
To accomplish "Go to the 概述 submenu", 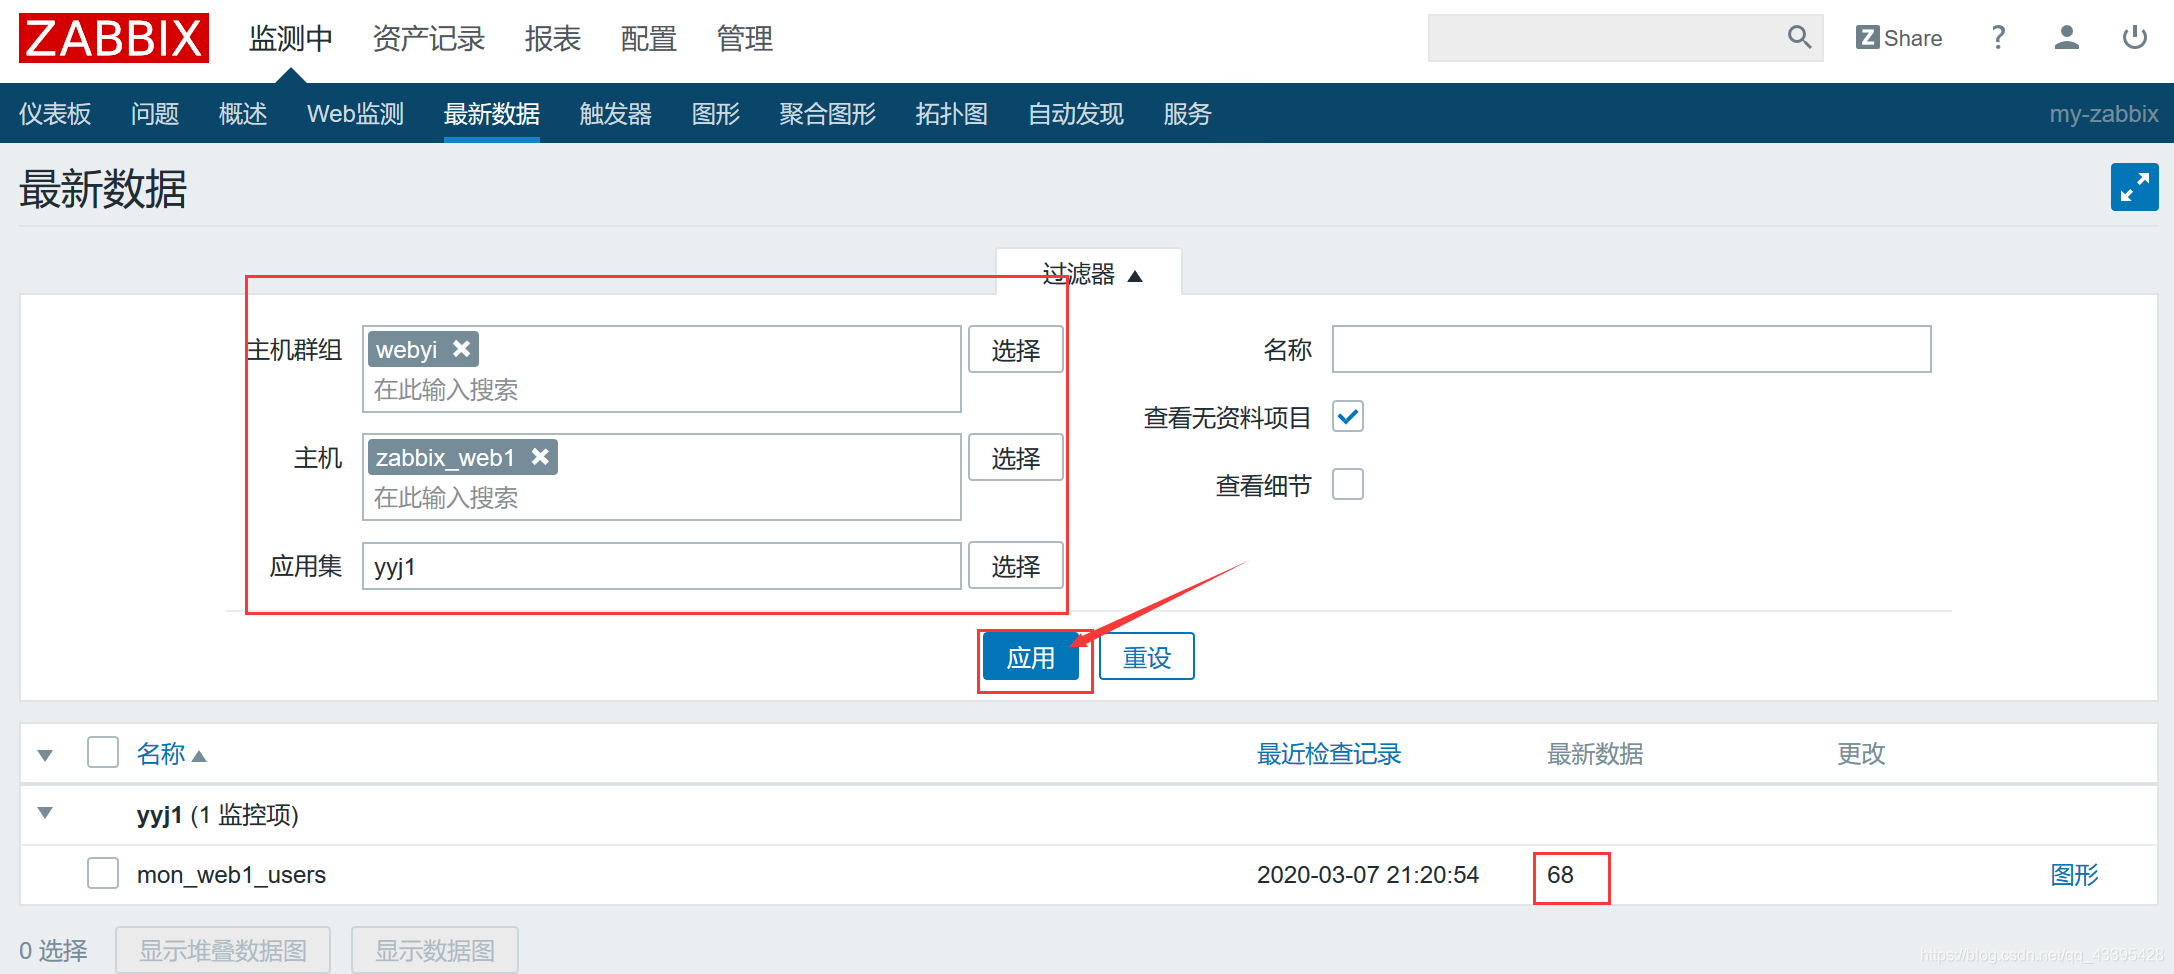I will pos(243,114).
